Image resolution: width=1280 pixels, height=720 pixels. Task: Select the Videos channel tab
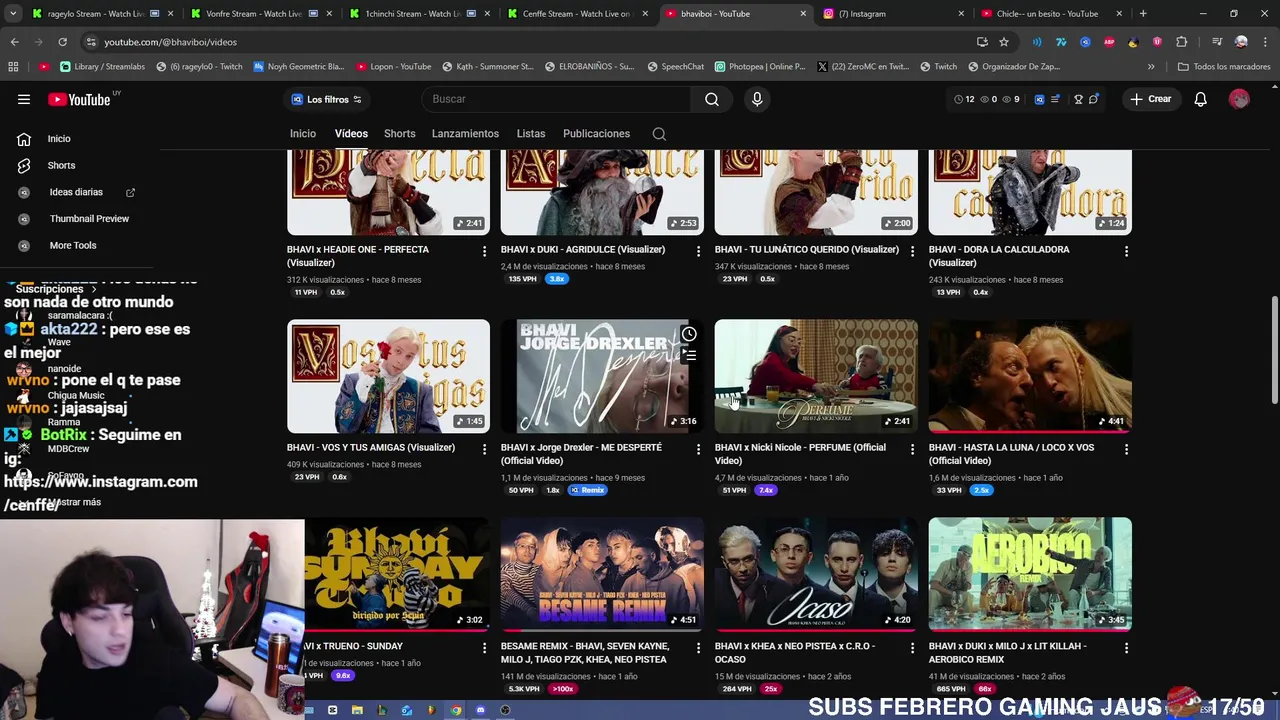[x=351, y=134]
